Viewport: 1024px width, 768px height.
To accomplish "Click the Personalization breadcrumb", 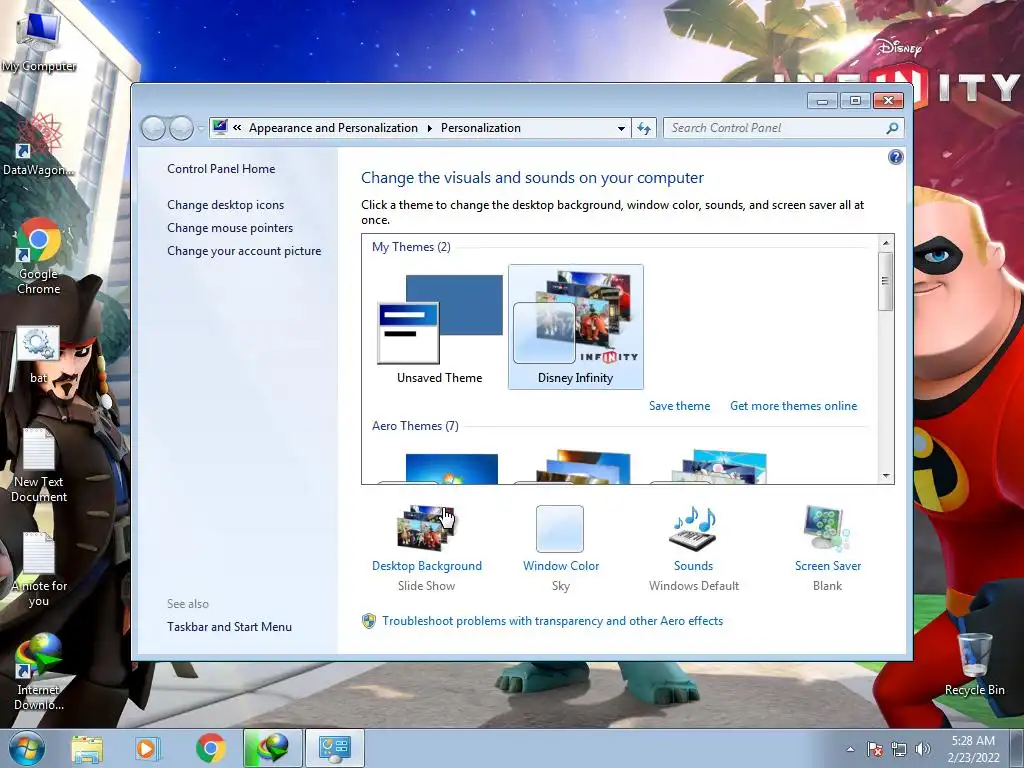I will coord(481,128).
